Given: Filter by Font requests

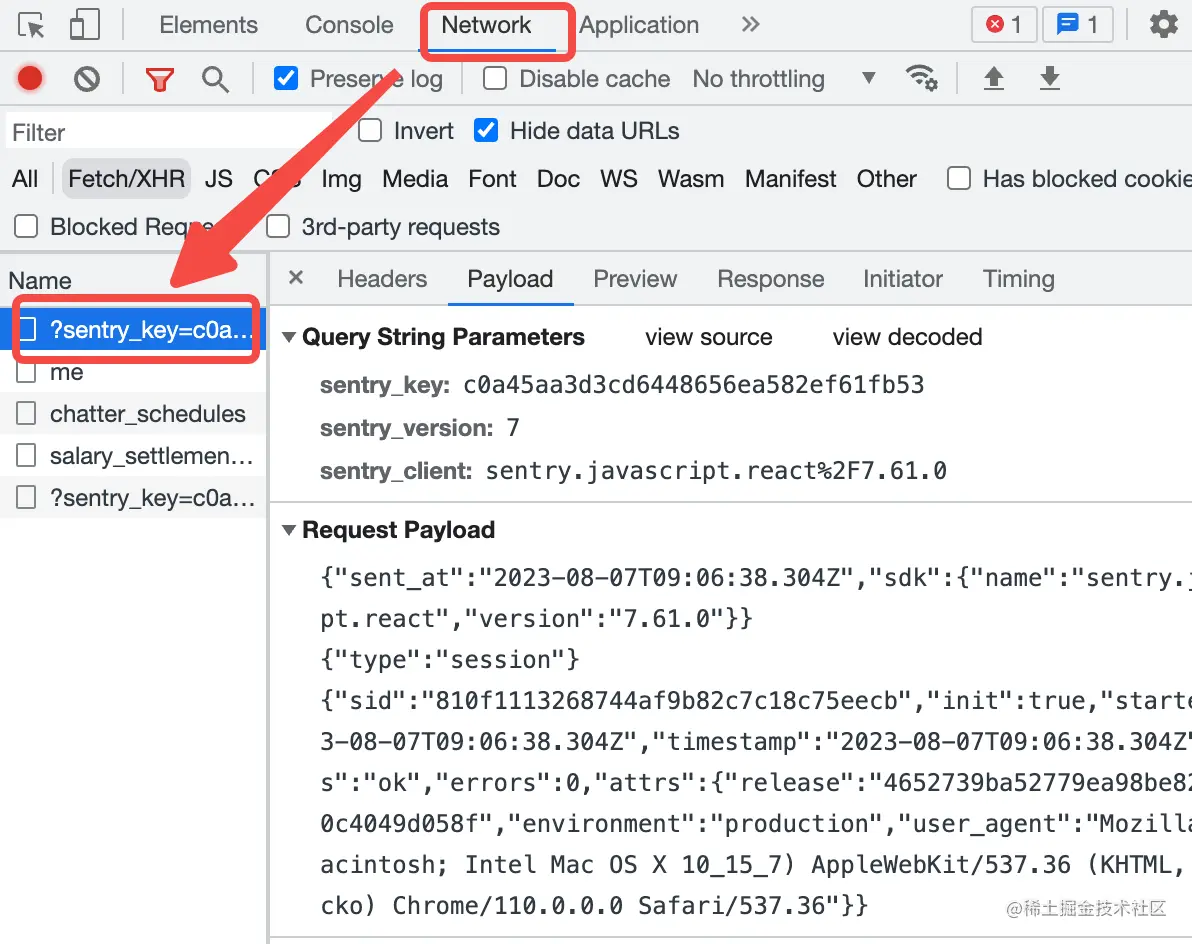Looking at the screenshot, I should pyautogui.click(x=492, y=179).
